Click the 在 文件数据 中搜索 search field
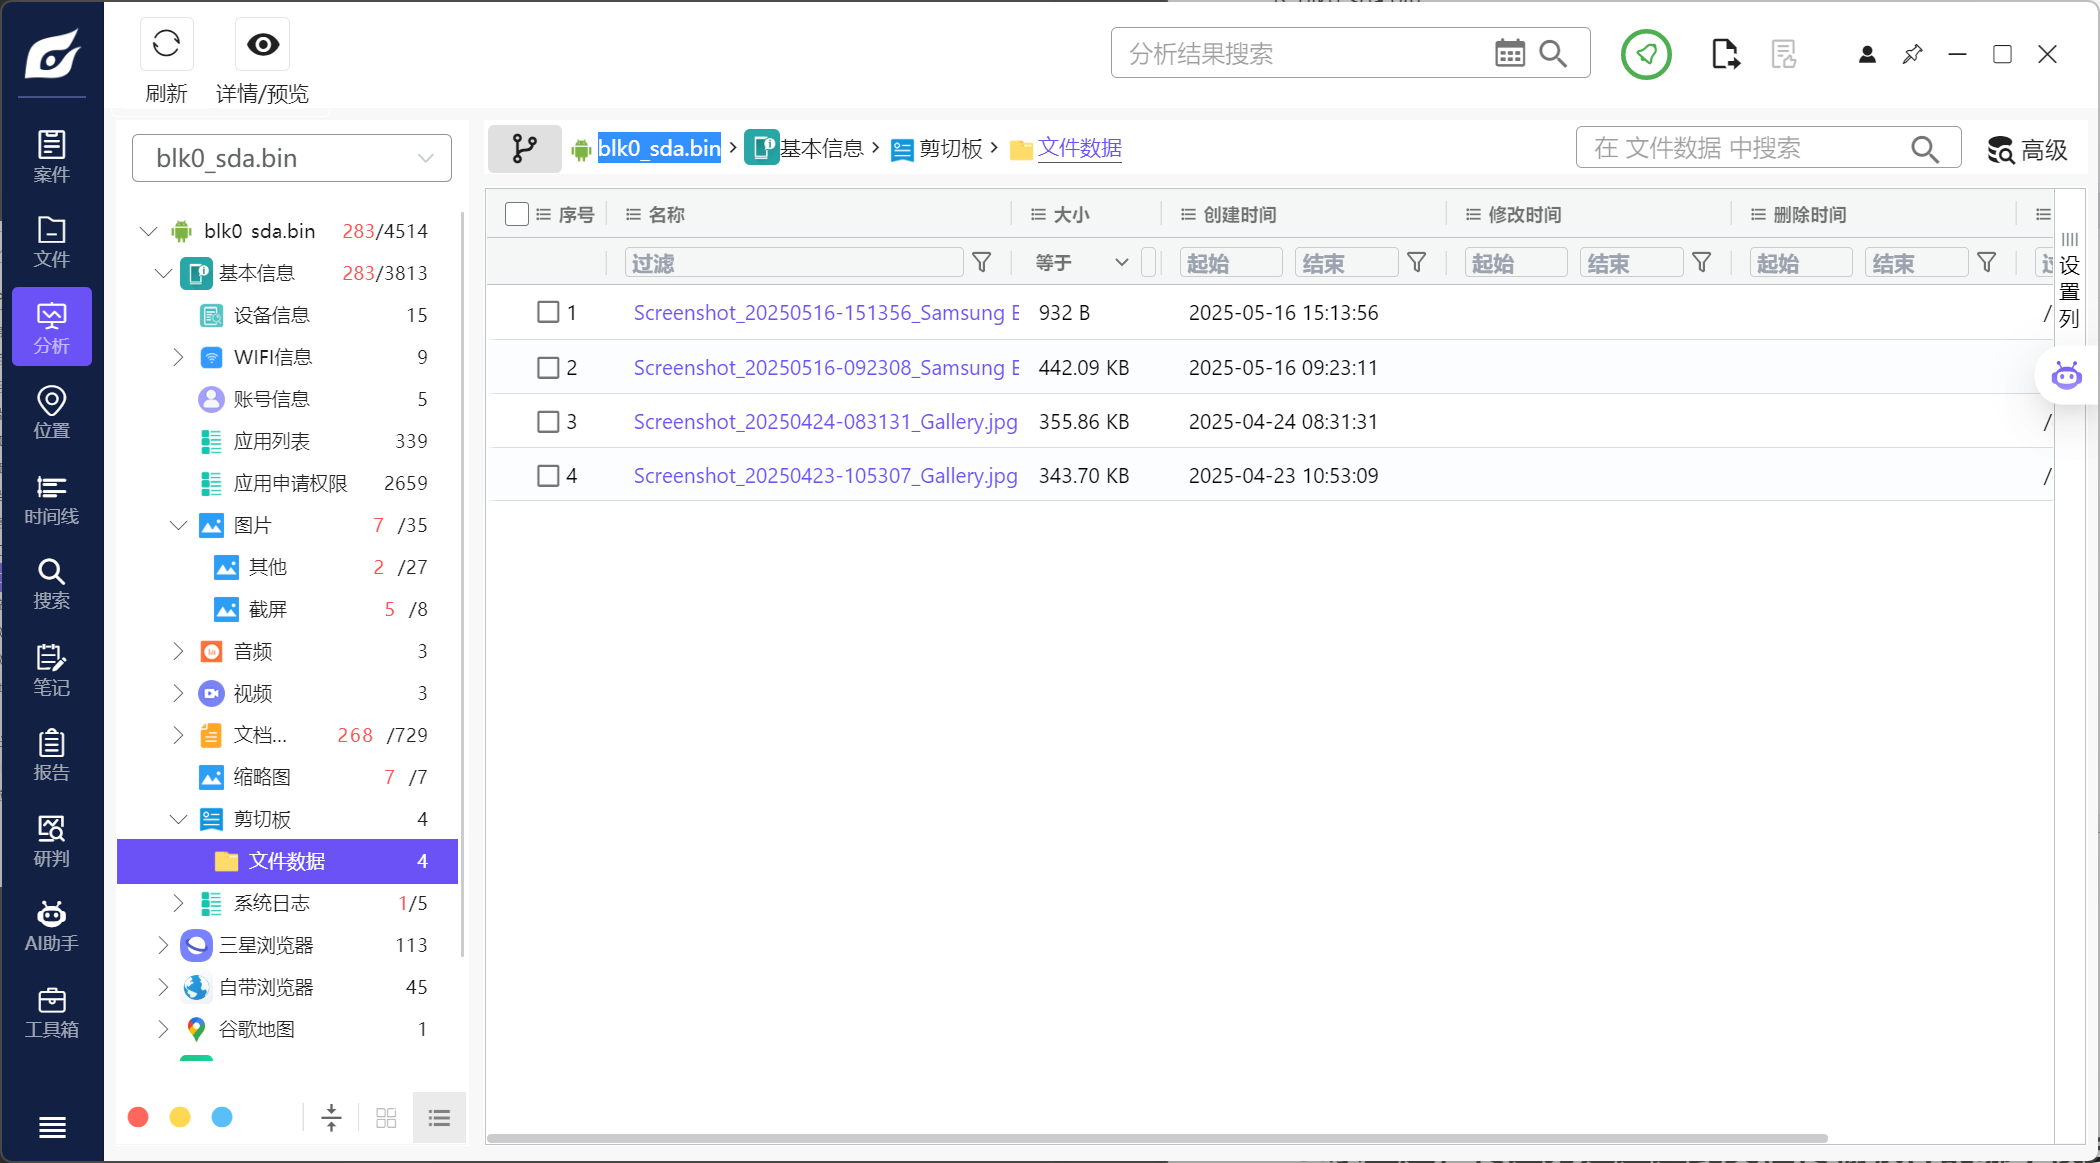This screenshot has width=2100, height=1163. coord(1745,148)
